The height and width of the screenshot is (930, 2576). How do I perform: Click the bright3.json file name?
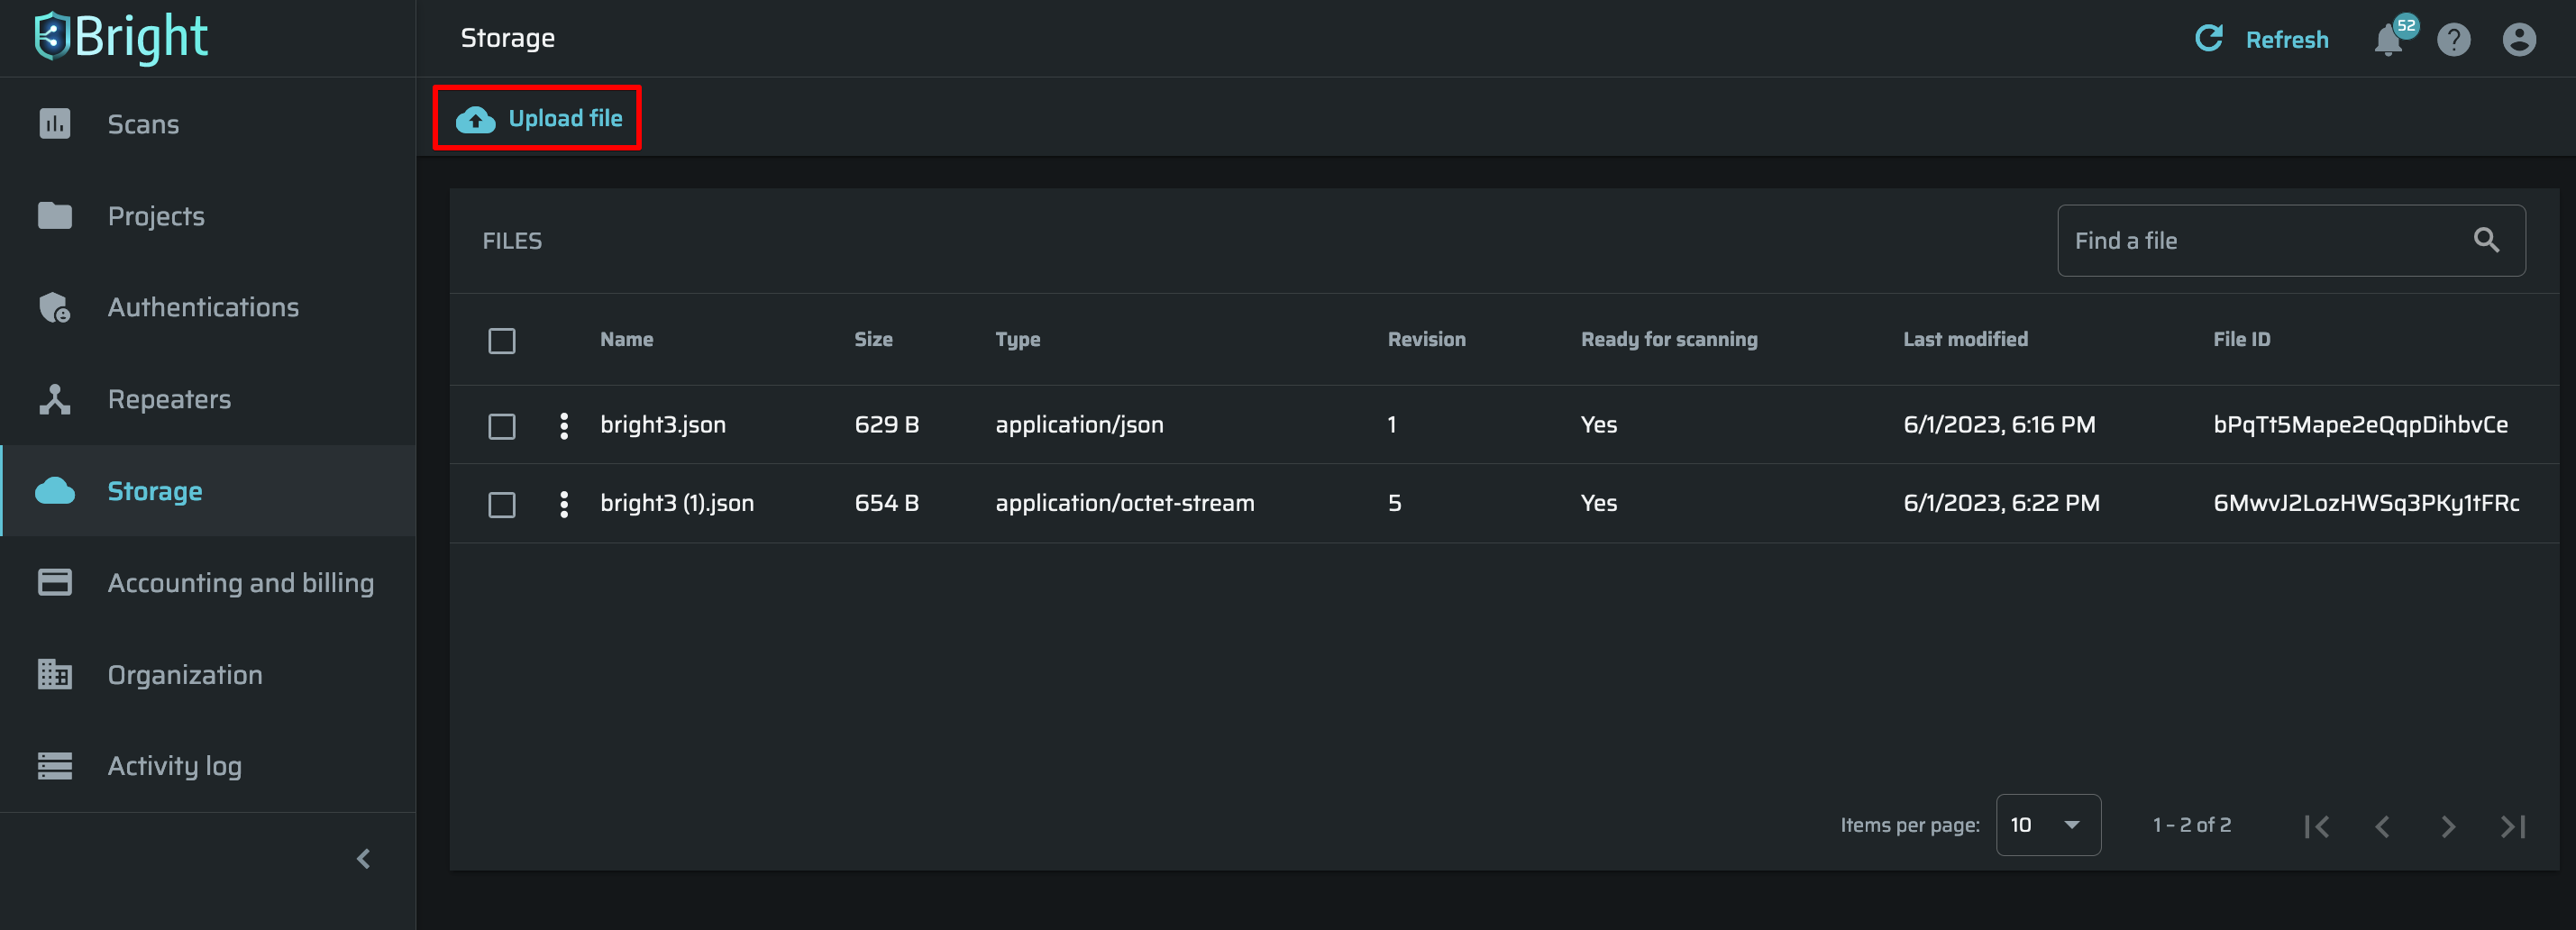pos(663,424)
